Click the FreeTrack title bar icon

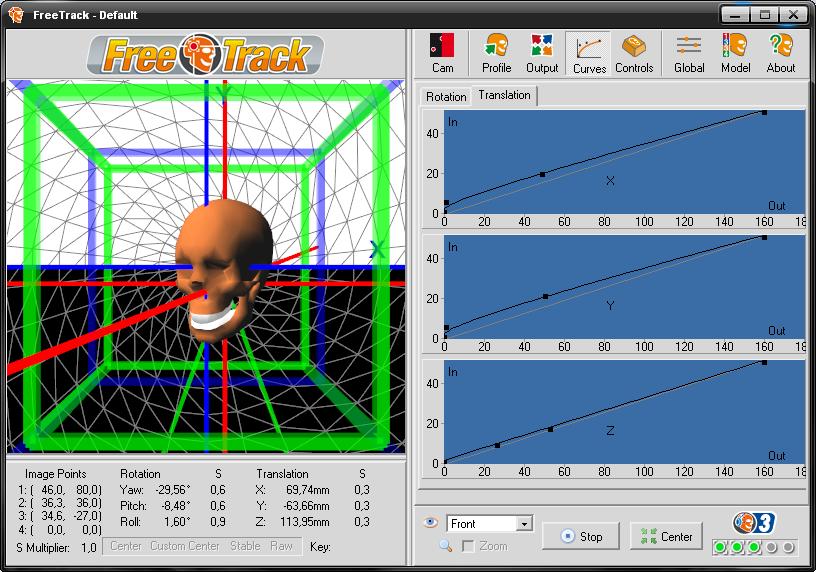16,15
